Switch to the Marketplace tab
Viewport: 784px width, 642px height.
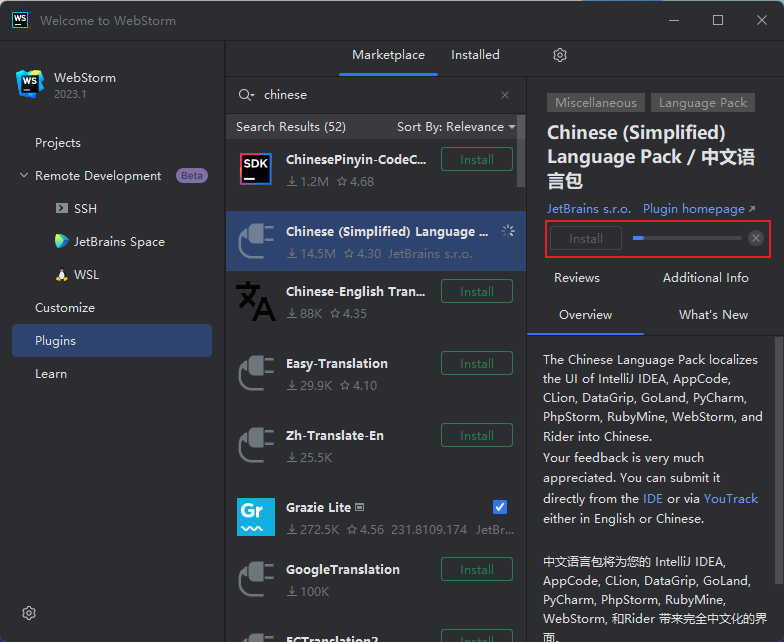(x=388, y=55)
